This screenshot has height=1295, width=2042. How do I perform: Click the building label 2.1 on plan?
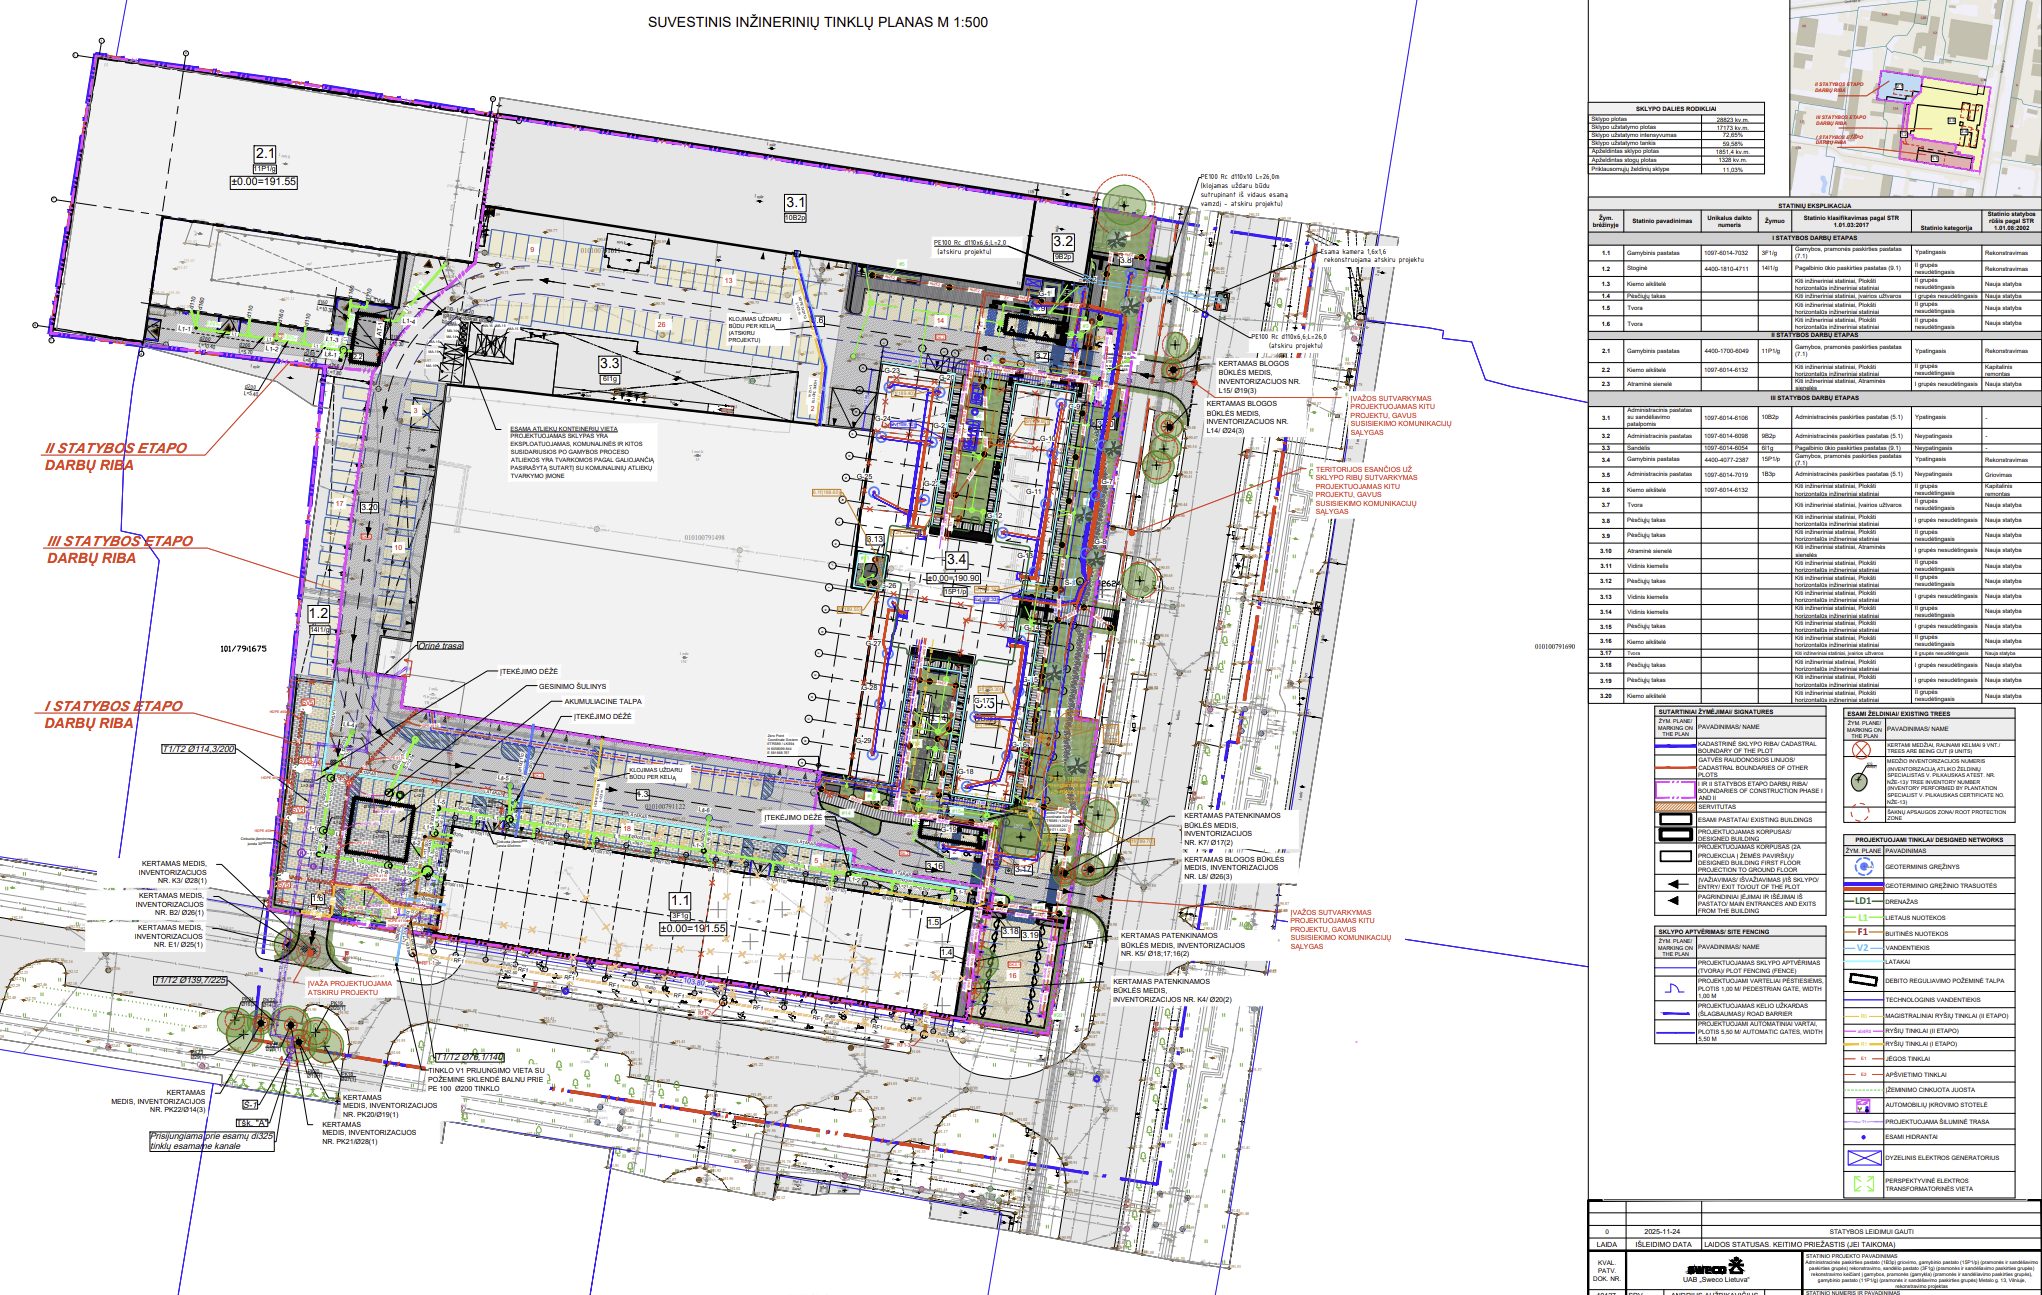[x=264, y=153]
